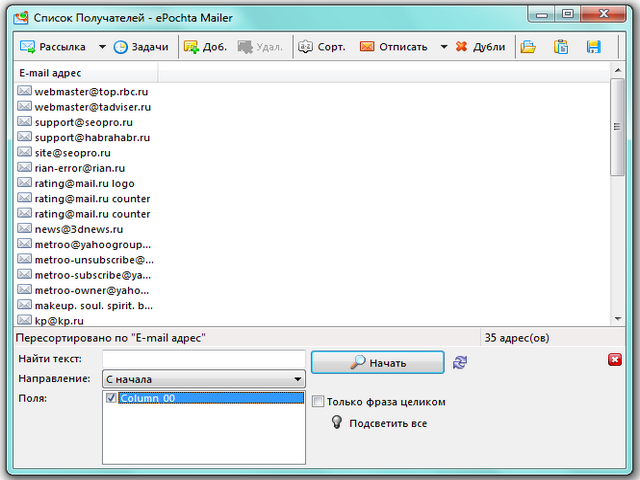Click envelope icon beside support@seopro.ru

[x=24, y=122]
